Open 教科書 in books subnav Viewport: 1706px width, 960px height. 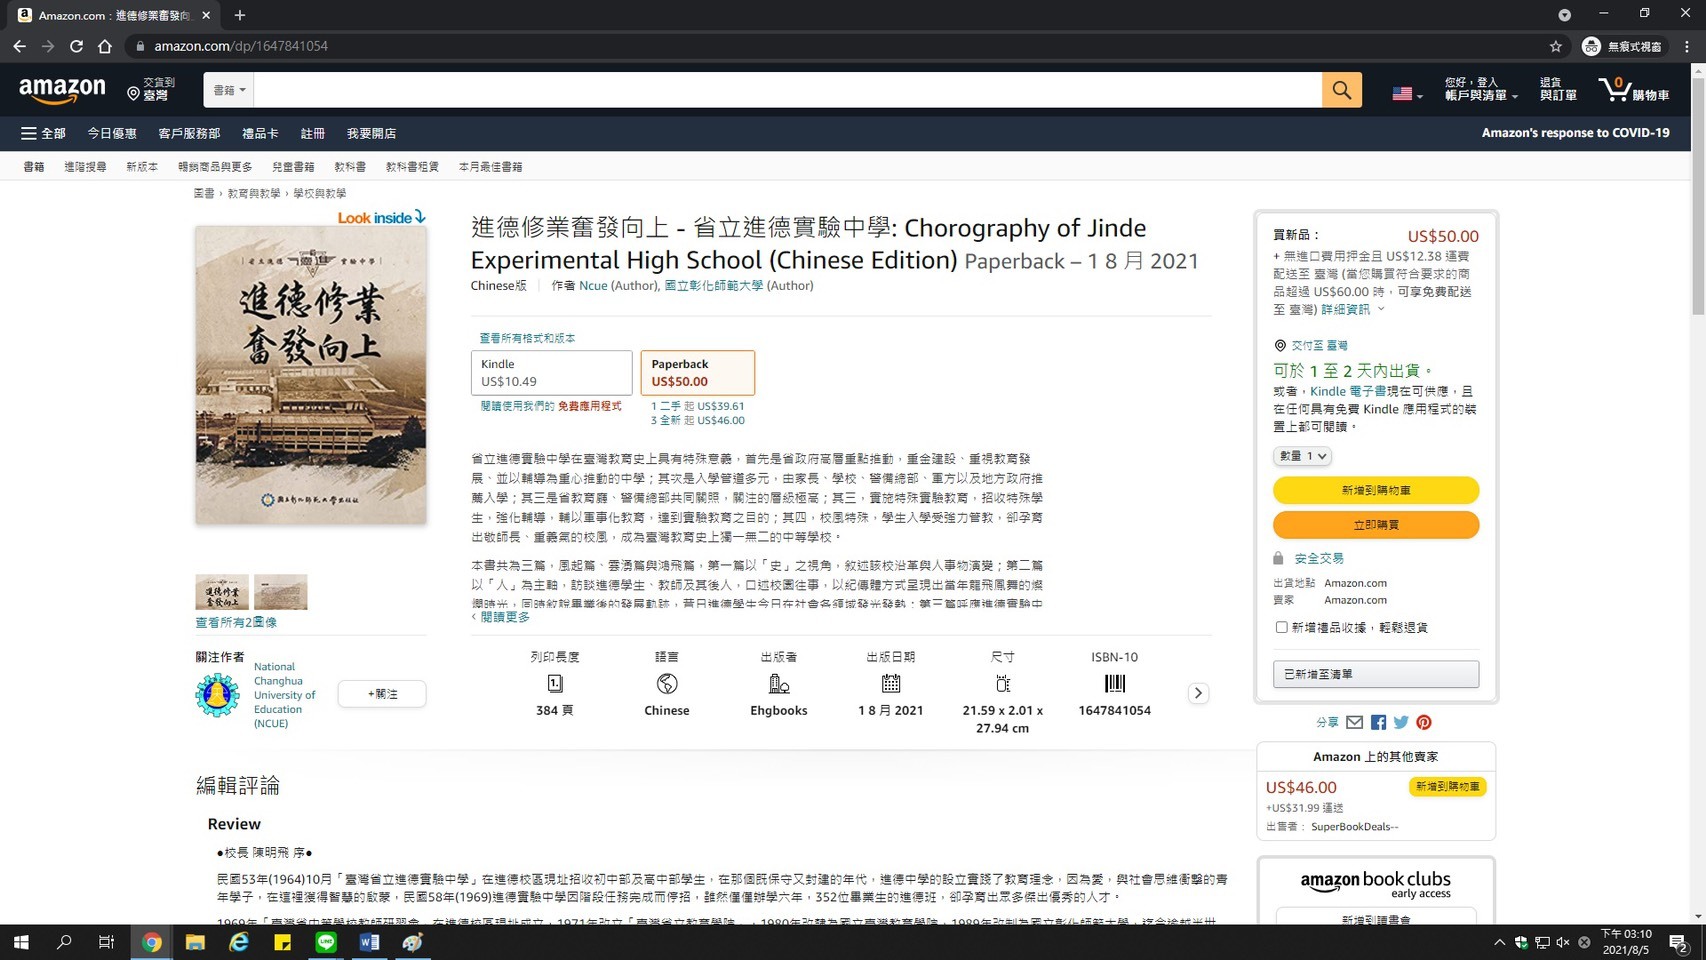(x=350, y=167)
